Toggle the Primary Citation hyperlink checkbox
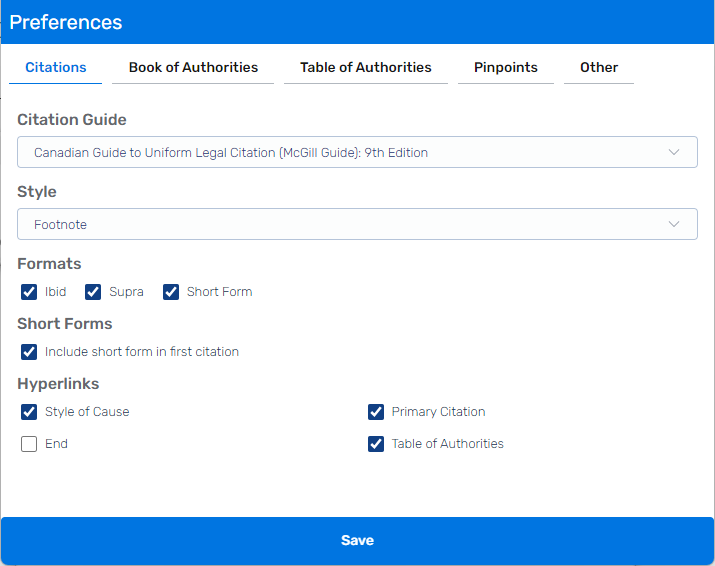715x566 pixels. 376,412
